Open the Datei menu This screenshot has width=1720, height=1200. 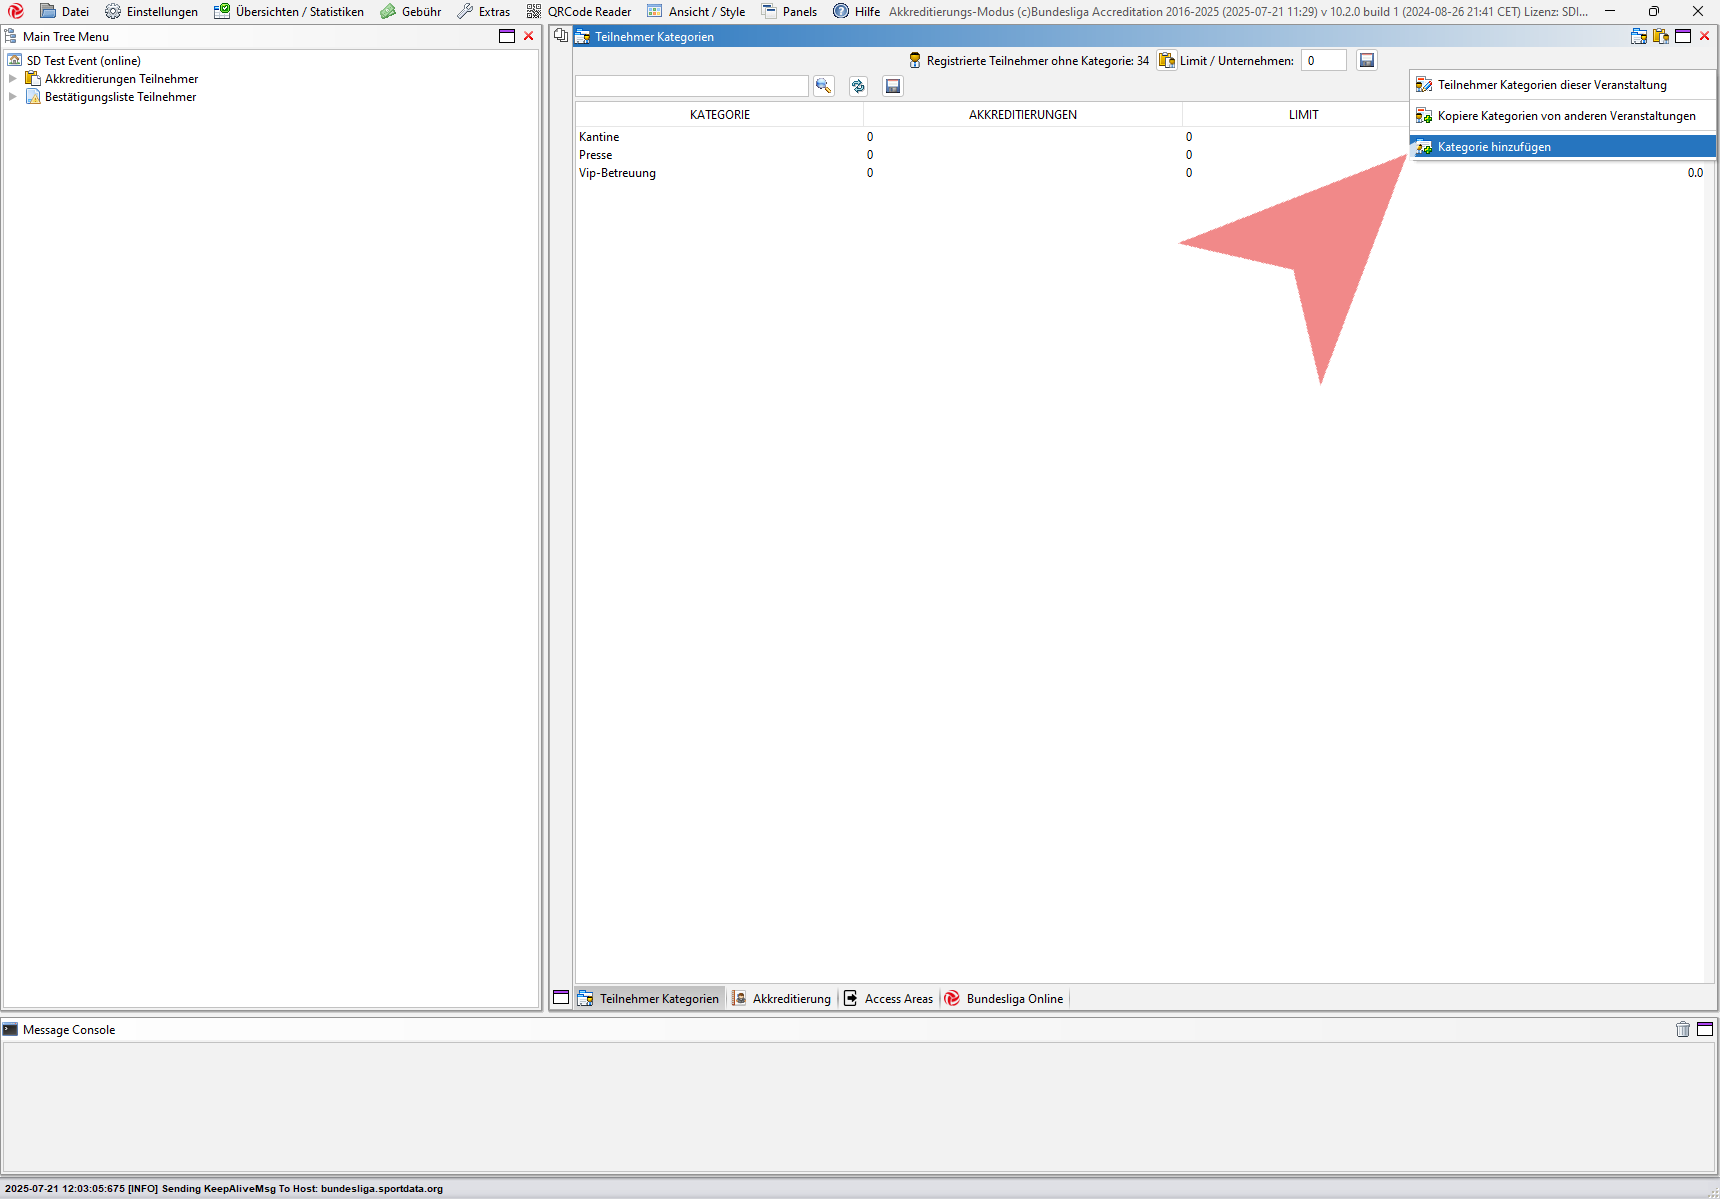[x=64, y=12]
